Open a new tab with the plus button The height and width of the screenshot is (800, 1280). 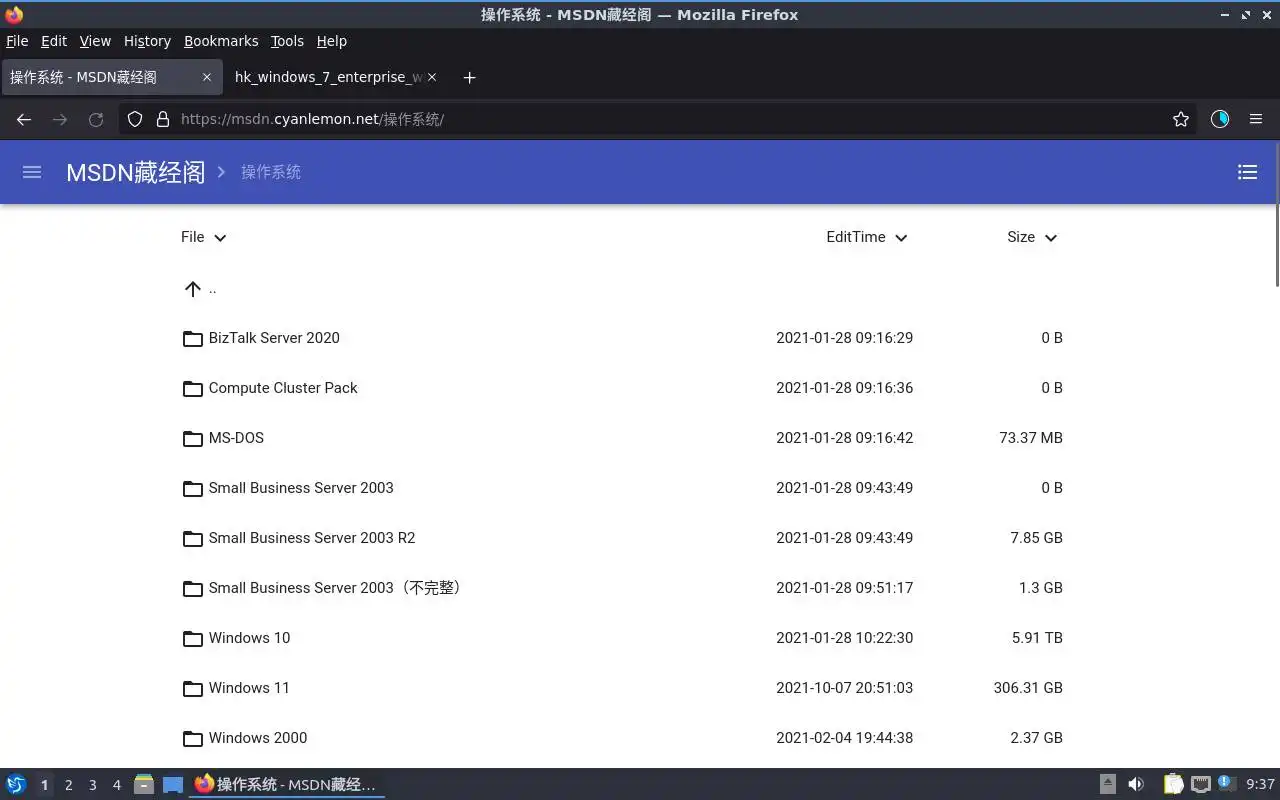tap(469, 77)
